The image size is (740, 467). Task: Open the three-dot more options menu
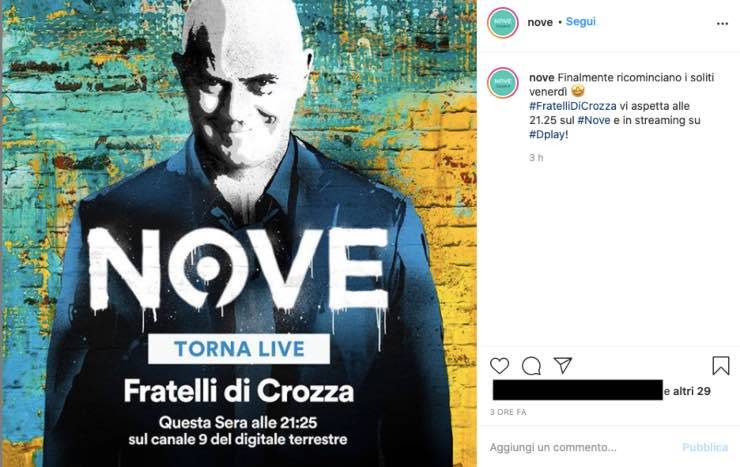[x=722, y=24]
